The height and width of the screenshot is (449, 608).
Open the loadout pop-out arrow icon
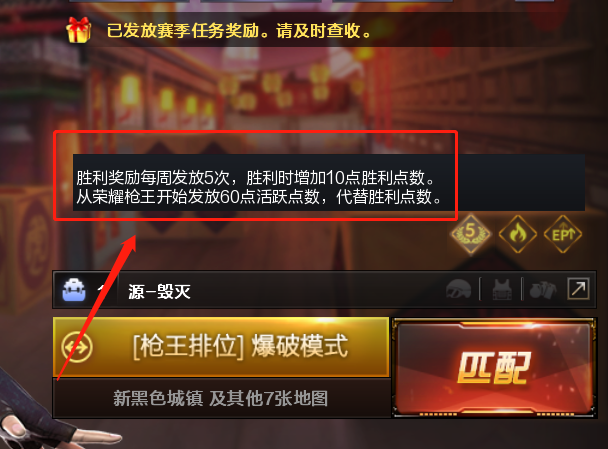579,288
